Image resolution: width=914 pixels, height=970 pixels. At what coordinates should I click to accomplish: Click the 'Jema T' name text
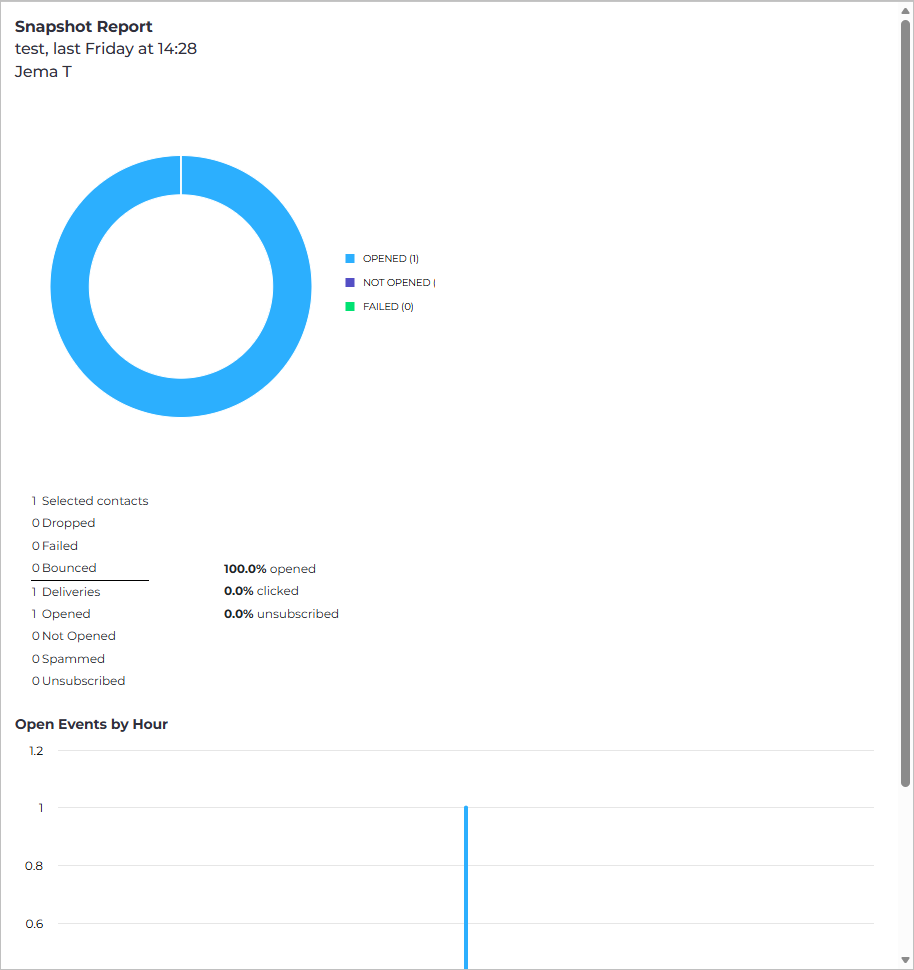point(43,72)
